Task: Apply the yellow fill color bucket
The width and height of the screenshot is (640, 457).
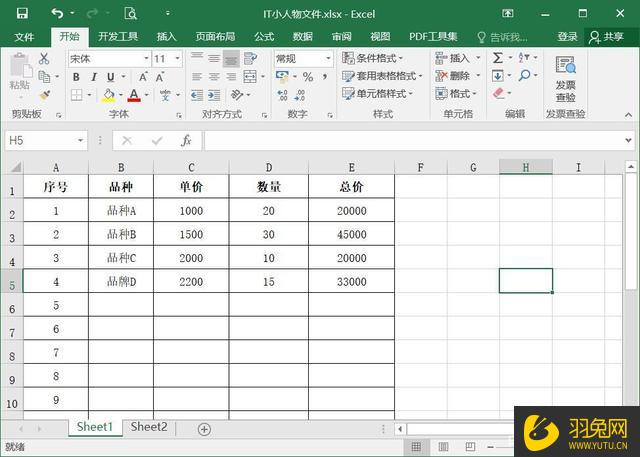Action: pyautogui.click(x=108, y=95)
